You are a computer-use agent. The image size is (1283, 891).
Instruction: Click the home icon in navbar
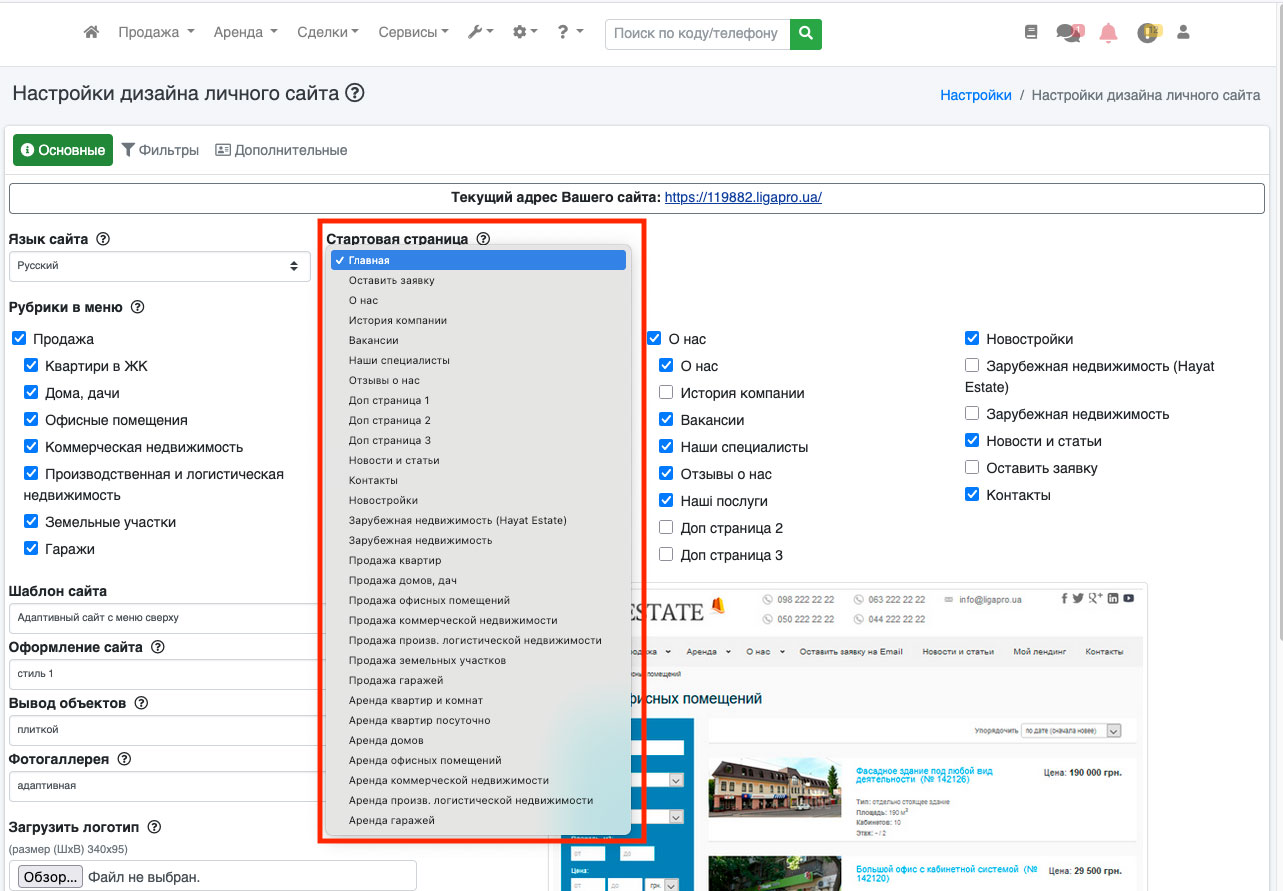coord(91,32)
